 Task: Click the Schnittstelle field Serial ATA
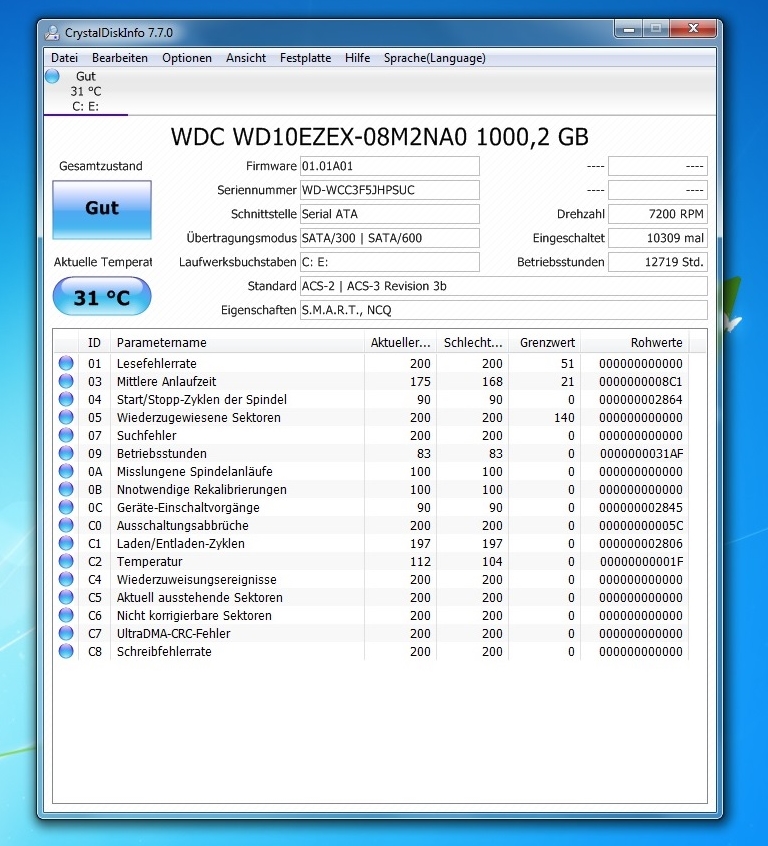[x=390, y=214]
